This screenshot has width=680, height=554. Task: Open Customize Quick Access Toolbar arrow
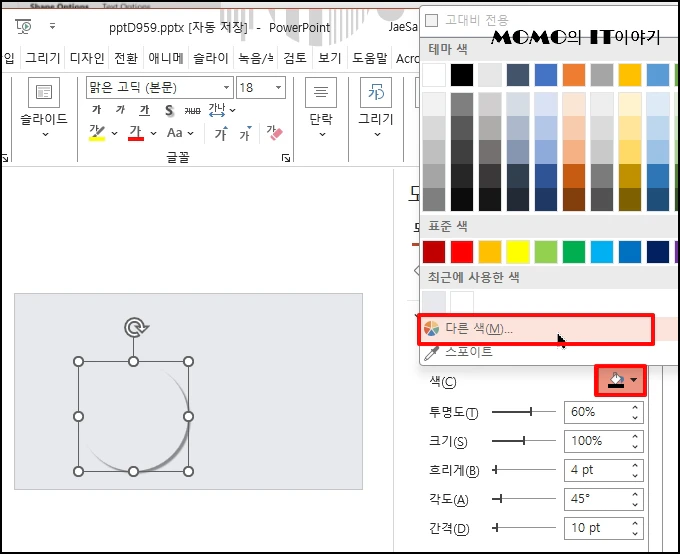(x=52, y=26)
